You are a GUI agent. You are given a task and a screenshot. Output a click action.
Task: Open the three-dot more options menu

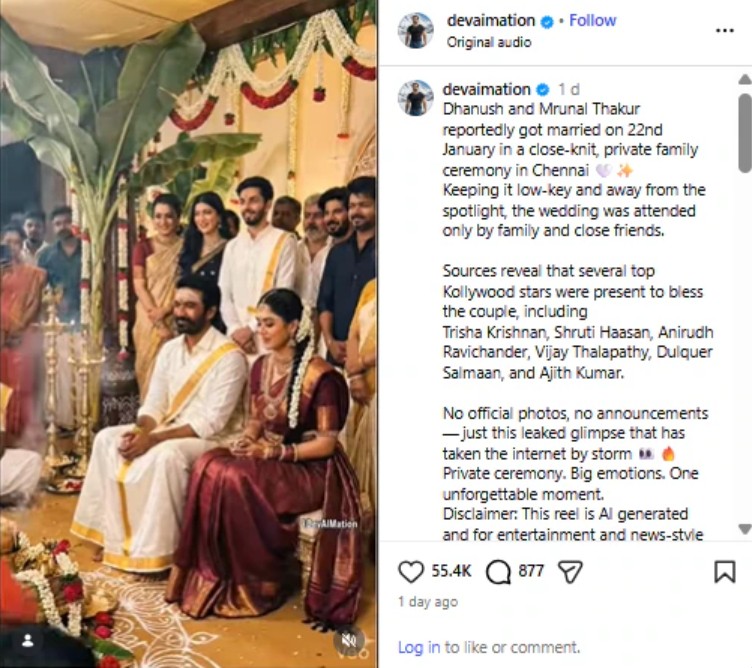pyautogui.click(x=725, y=30)
